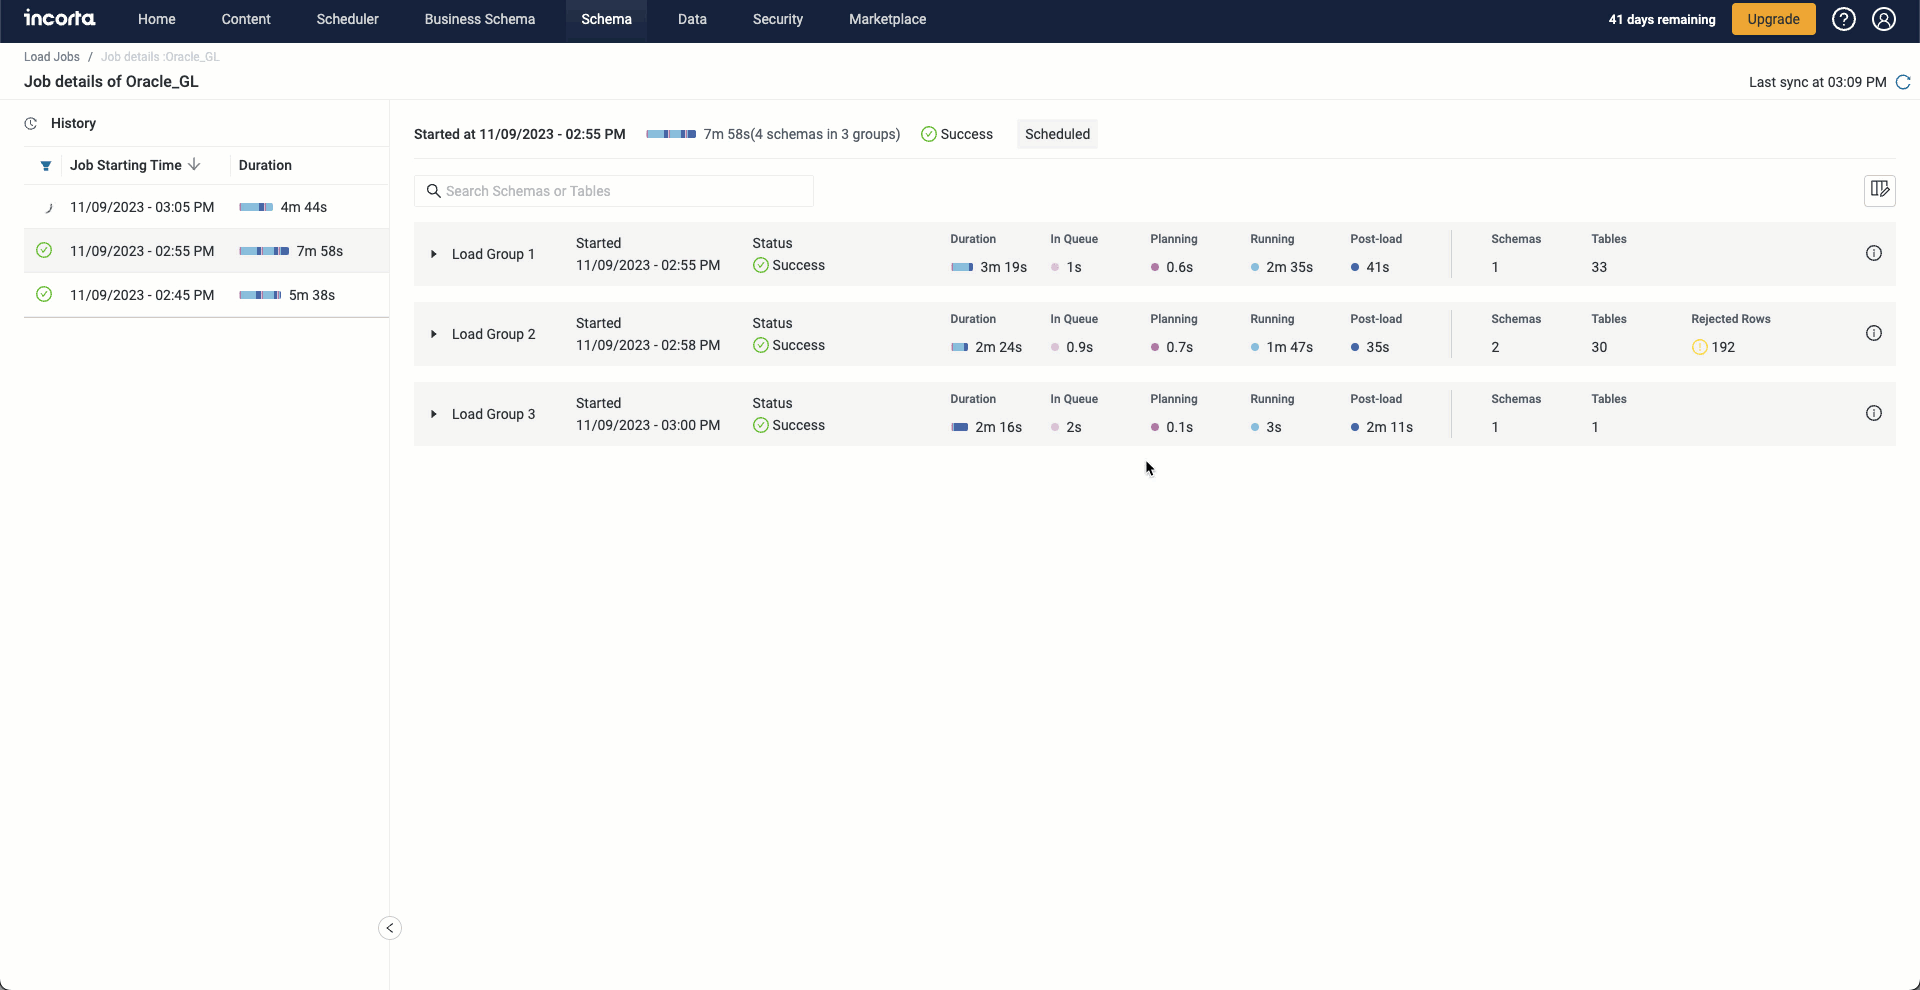Select job started 11/09/2023 - 02:55 PM

206,251
